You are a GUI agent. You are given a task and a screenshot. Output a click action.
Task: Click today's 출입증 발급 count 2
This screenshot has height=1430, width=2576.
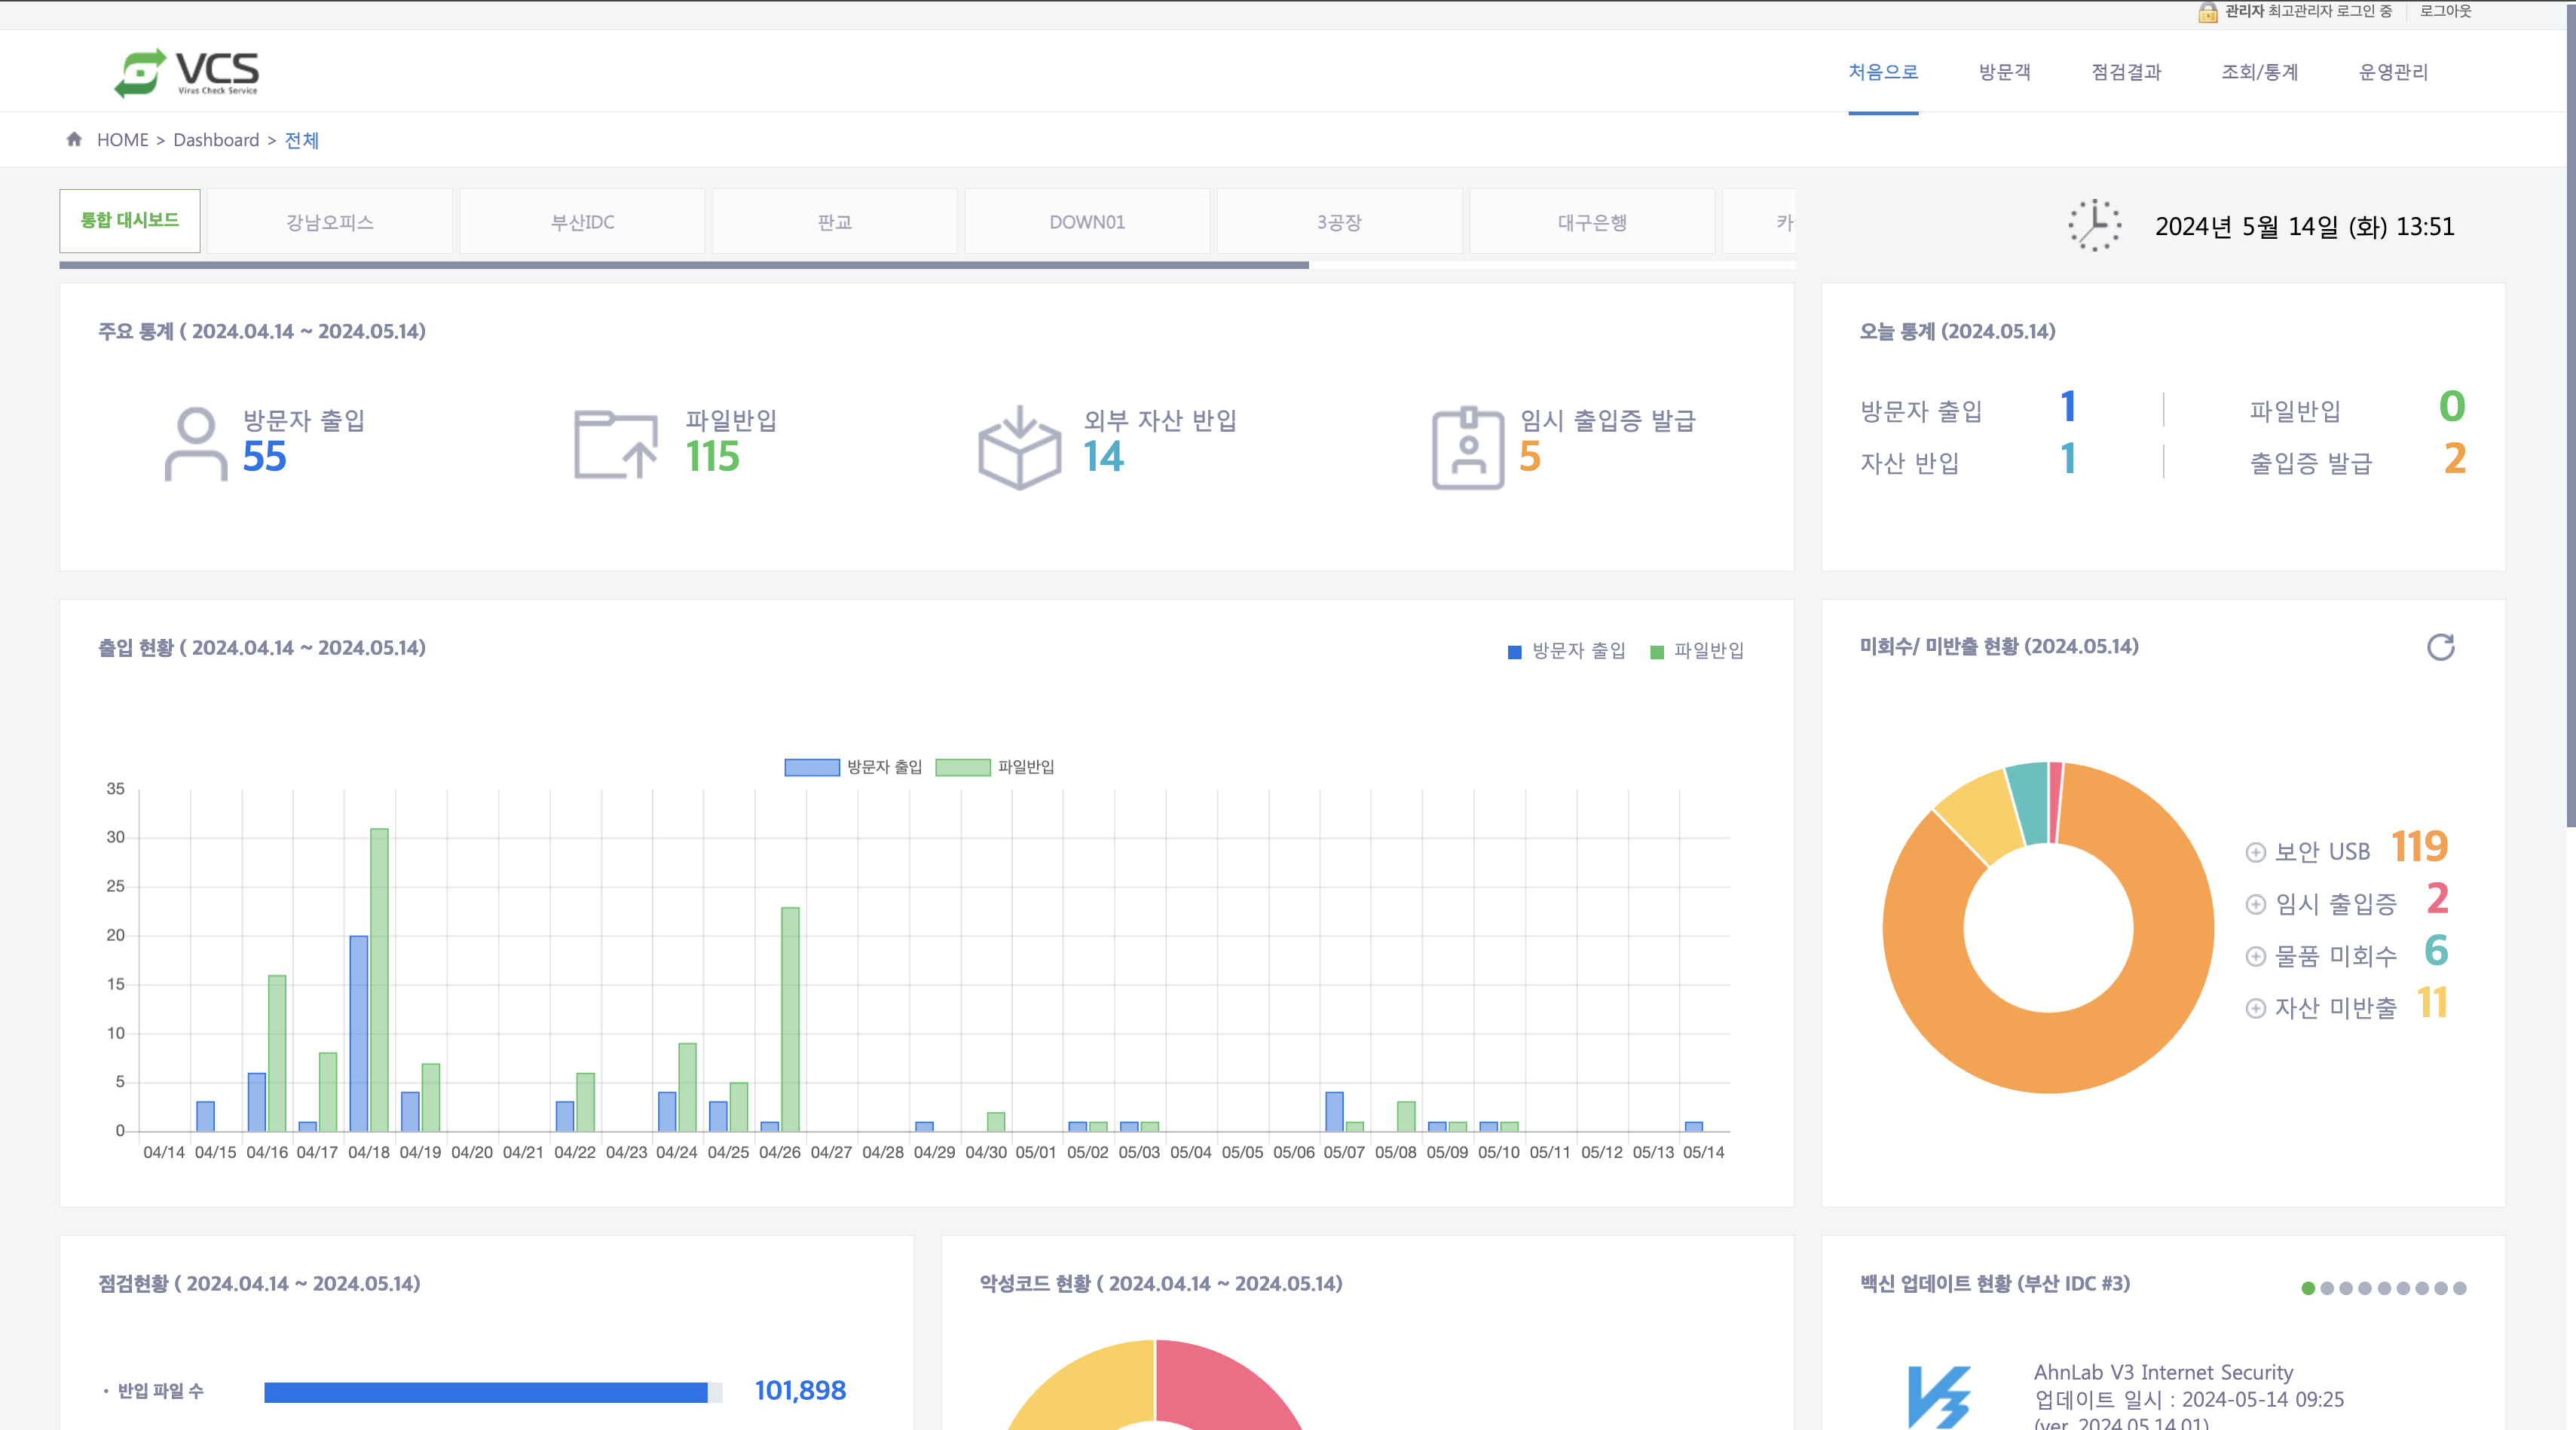[2454, 459]
